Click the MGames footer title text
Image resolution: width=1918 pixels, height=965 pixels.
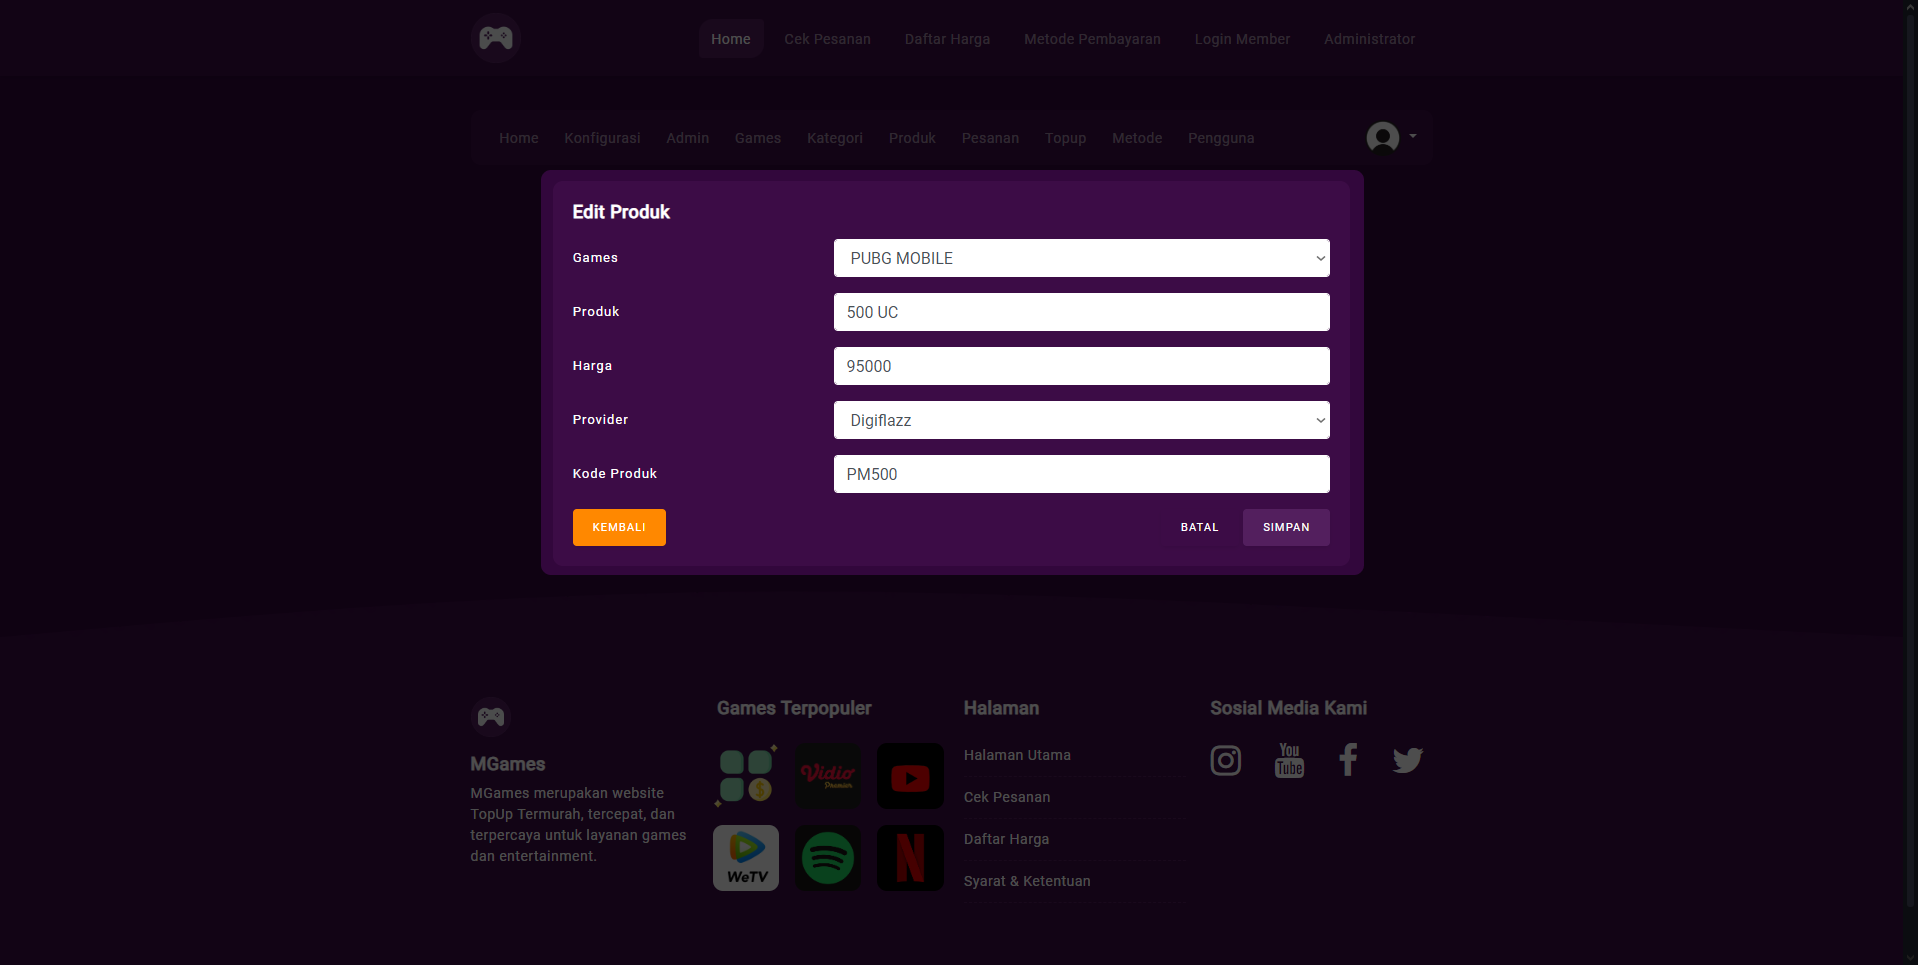point(508,764)
